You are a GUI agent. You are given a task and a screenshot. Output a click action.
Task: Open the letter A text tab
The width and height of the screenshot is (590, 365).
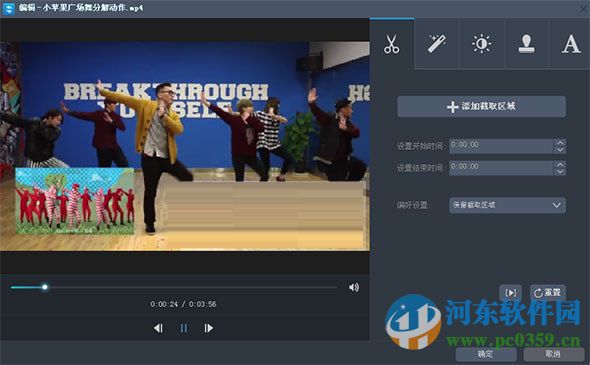click(x=570, y=44)
